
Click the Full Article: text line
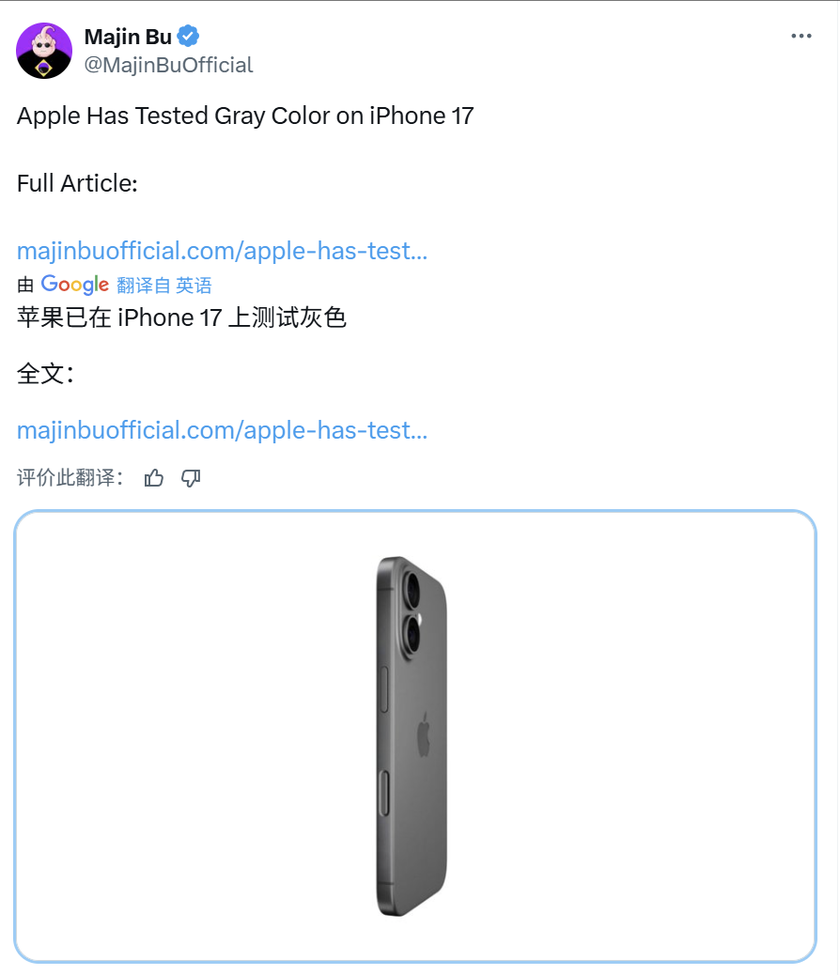coord(77,183)
